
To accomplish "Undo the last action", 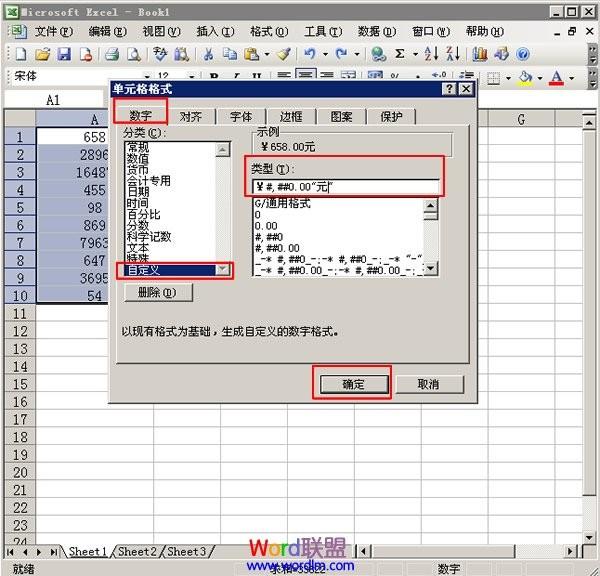I will pyautogui.click(x=310, y=54).
